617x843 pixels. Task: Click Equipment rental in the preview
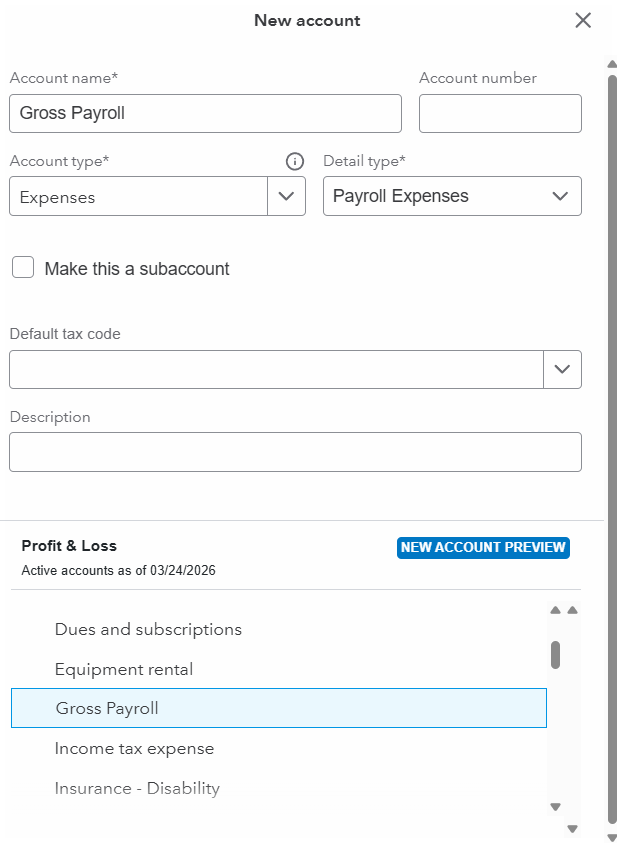[x=124, y=669]
